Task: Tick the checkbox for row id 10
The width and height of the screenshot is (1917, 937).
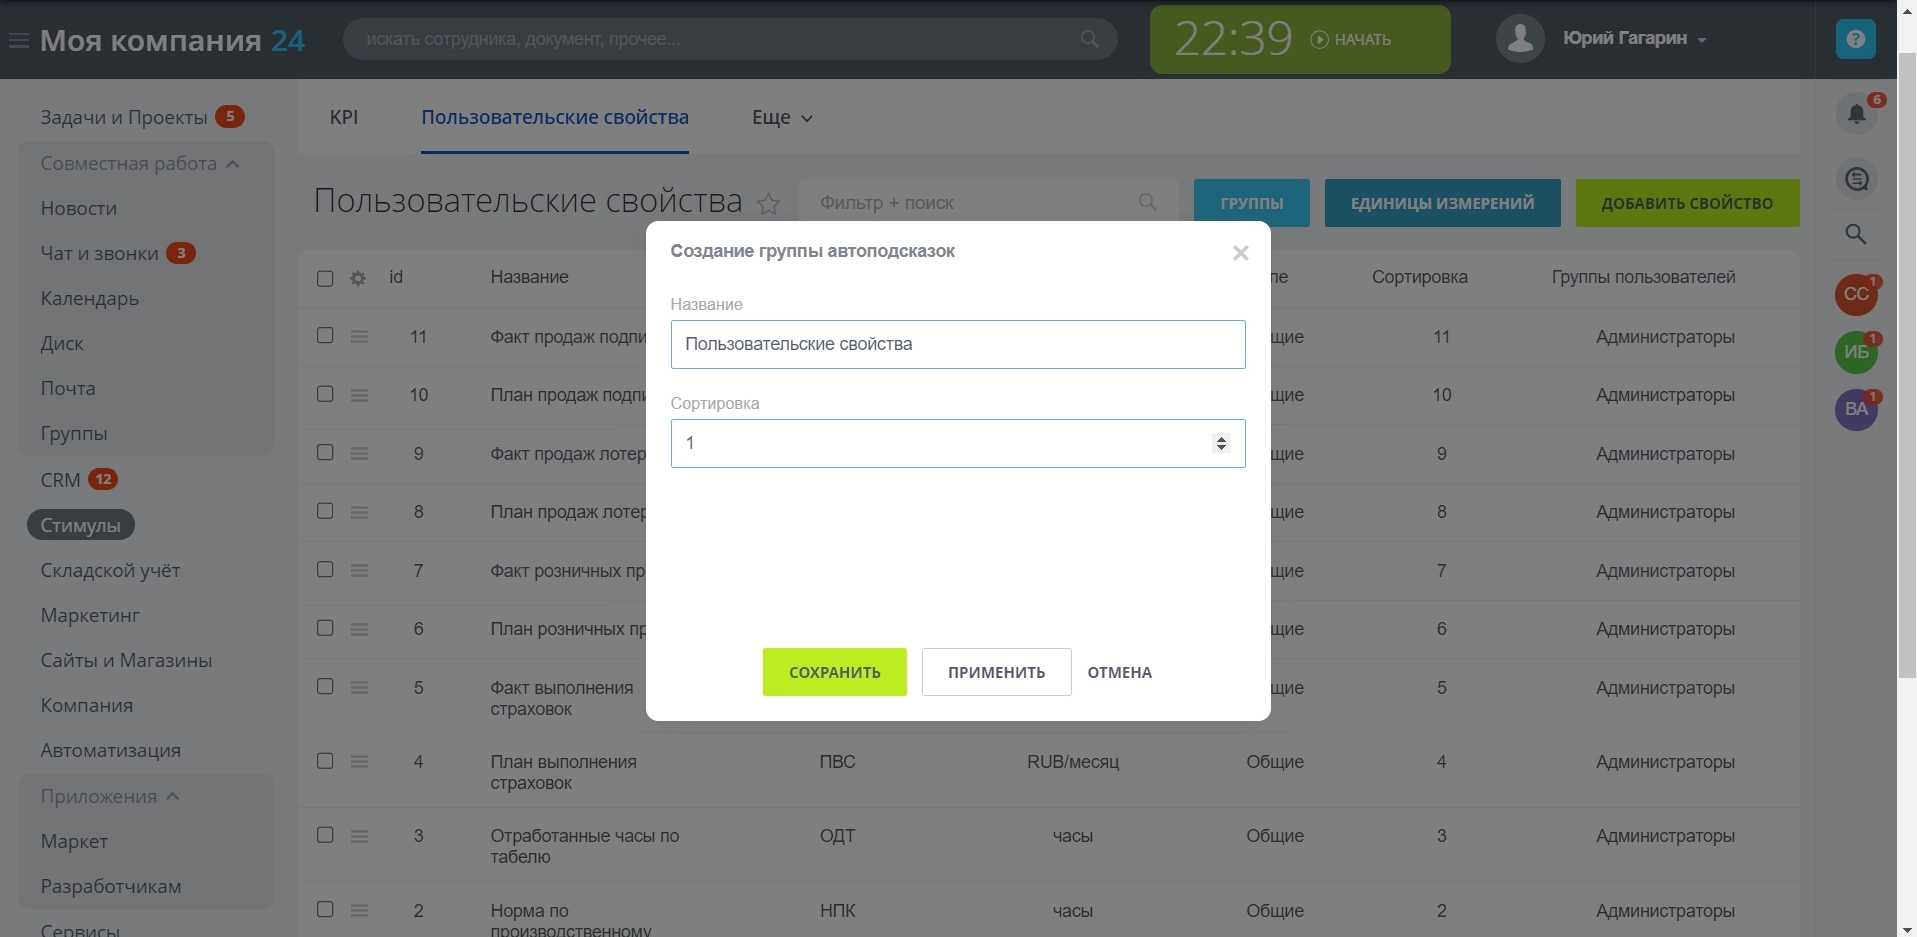Action: coord(325,394)
